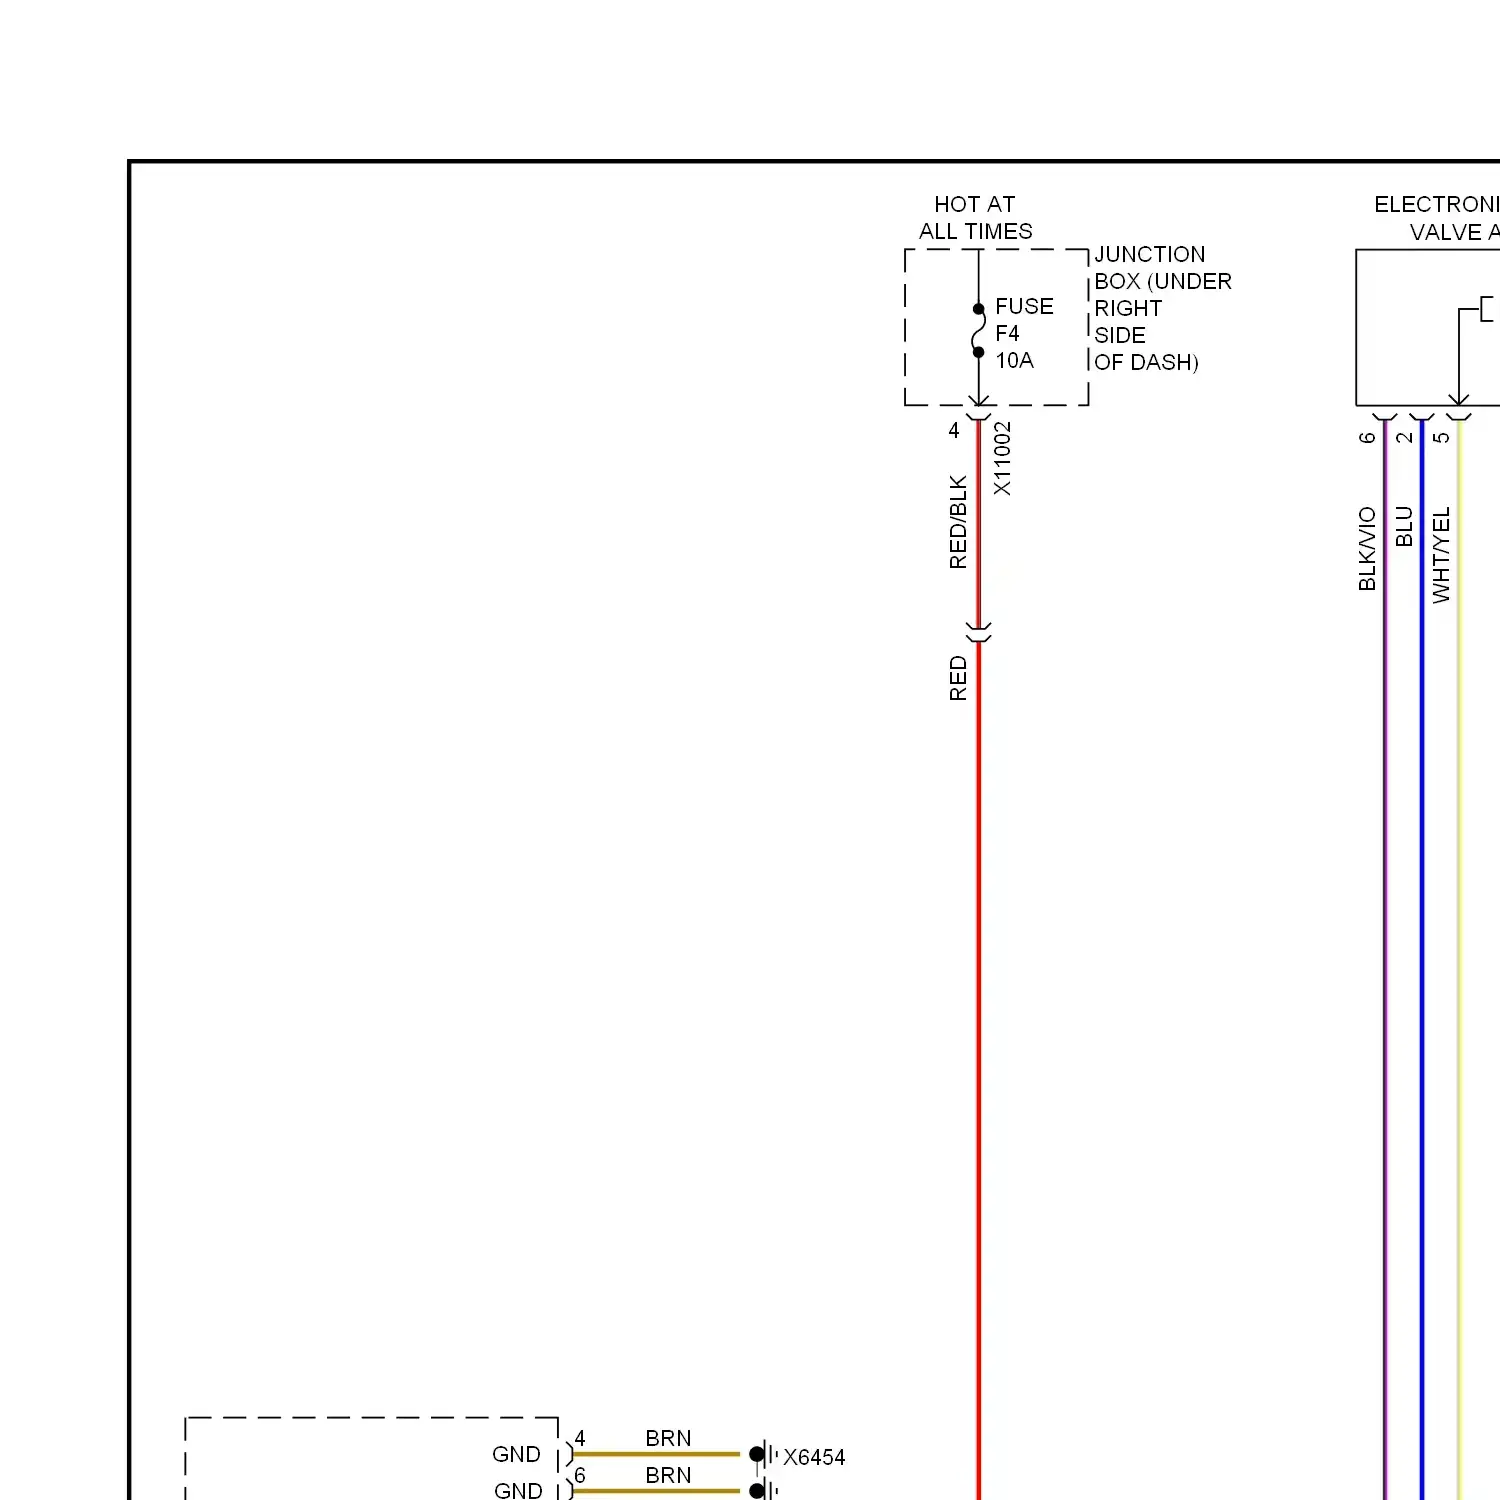Click the fuse symbol inside the junction box
1500x1500 pixels.
pos(978,330)
